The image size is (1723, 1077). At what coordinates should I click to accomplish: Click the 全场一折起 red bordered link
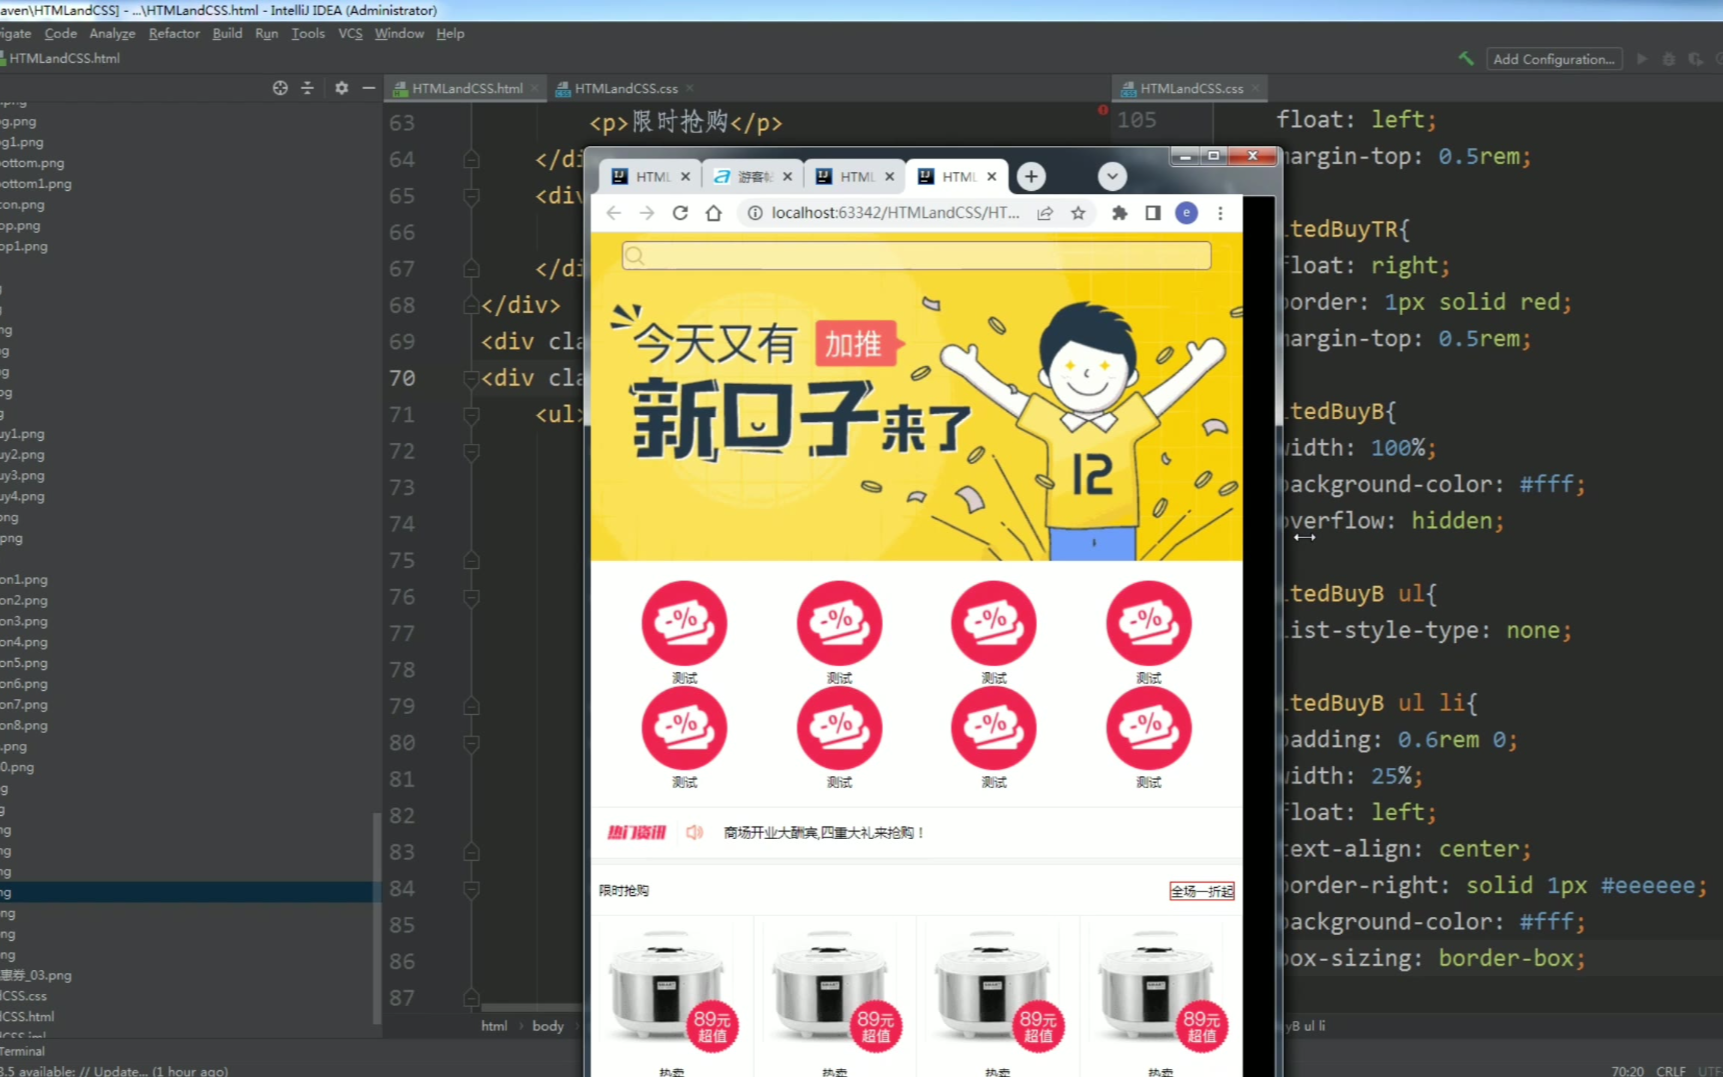1201,891
